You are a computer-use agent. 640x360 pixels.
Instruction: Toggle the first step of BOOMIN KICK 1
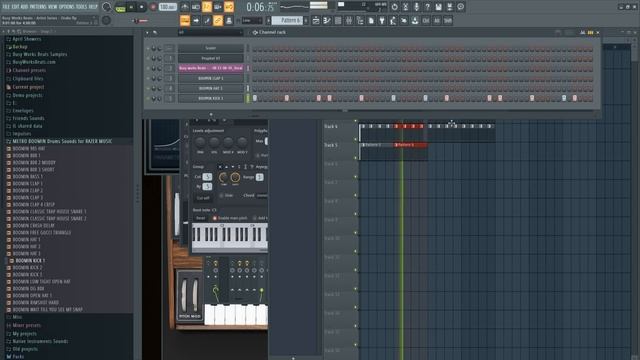(255, 98)
